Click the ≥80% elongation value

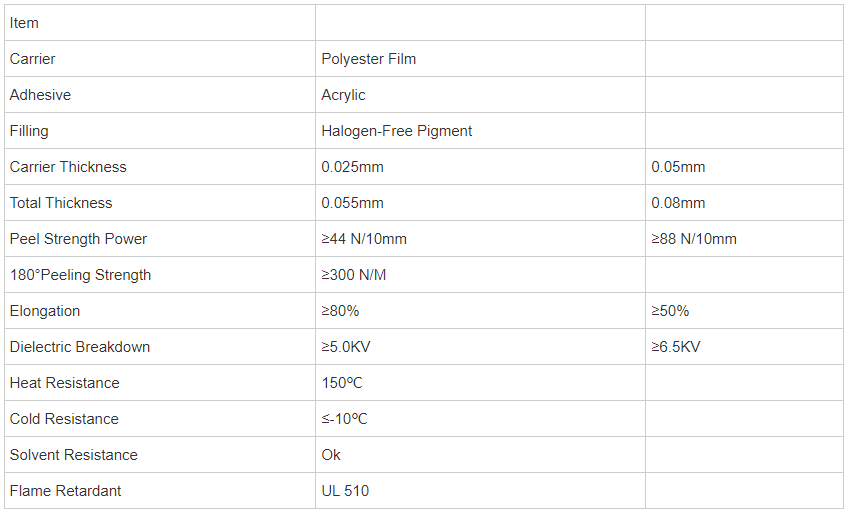pos(340,310)
